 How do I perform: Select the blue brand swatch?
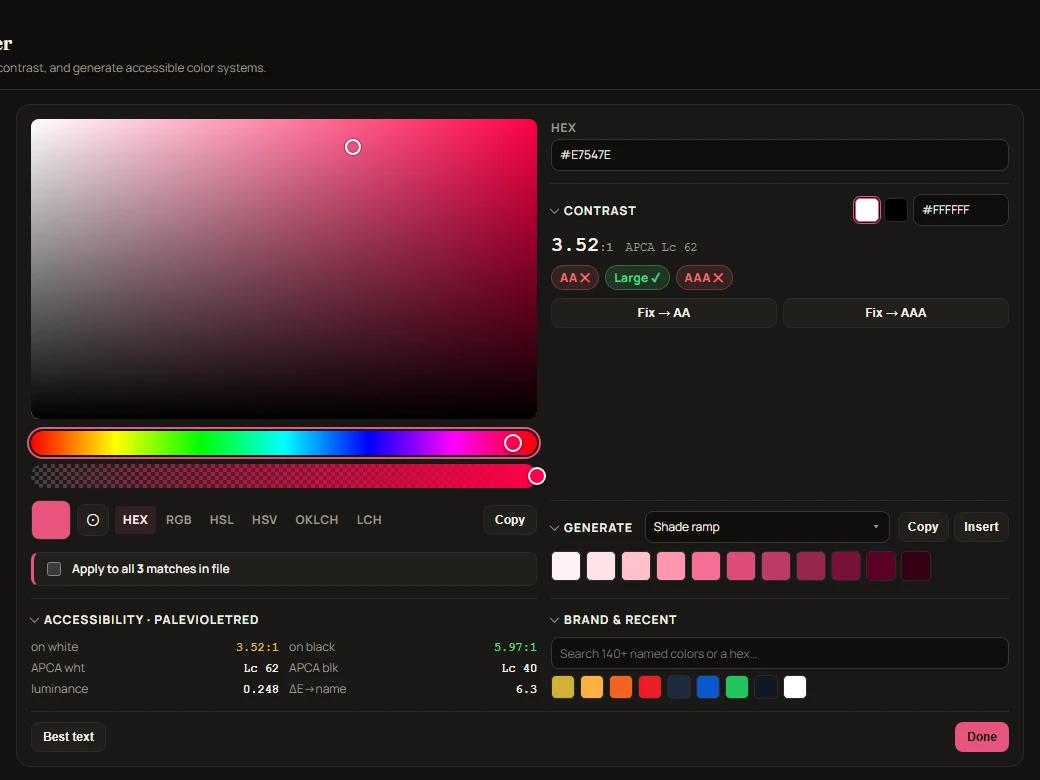pos(708,687)
